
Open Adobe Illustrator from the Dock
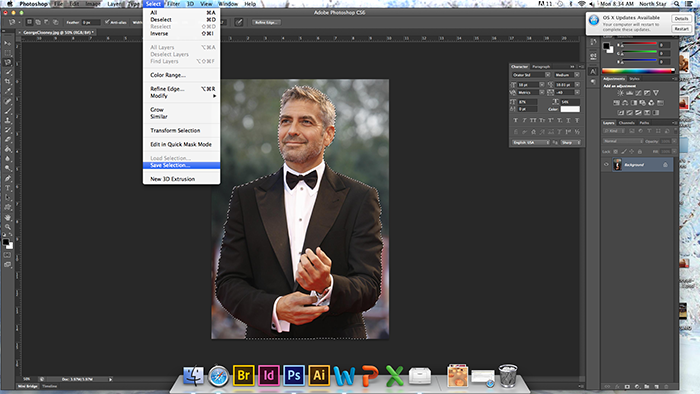(319, 375)
